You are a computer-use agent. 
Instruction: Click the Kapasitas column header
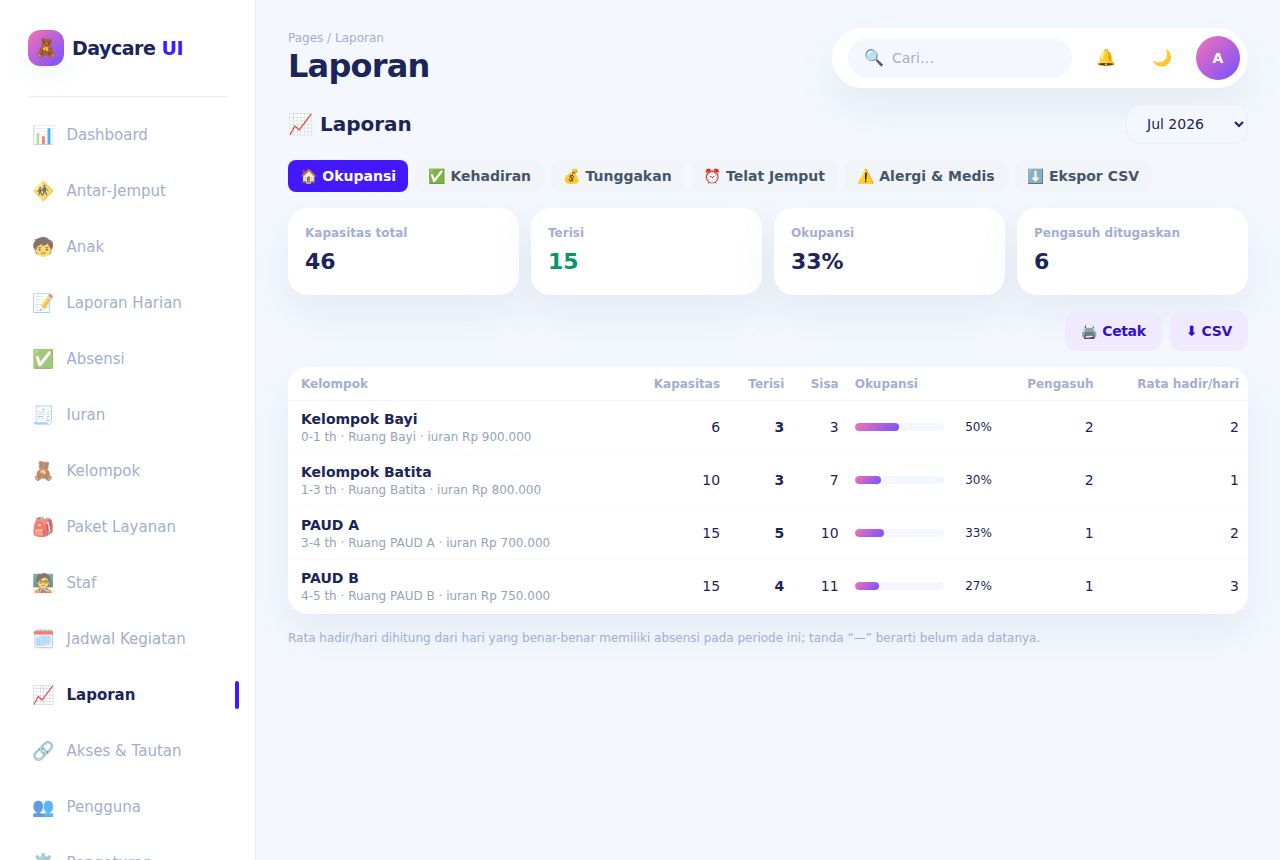click(x=687, y=384)
